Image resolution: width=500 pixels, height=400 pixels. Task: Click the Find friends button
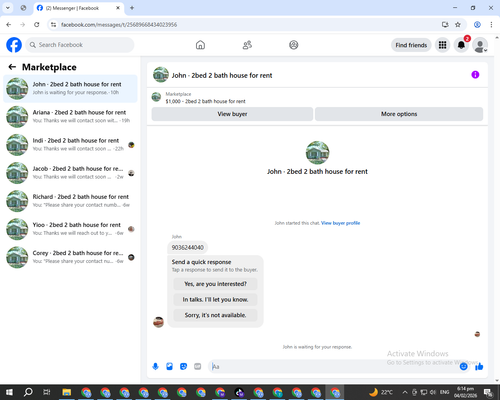tap(411, 45)
